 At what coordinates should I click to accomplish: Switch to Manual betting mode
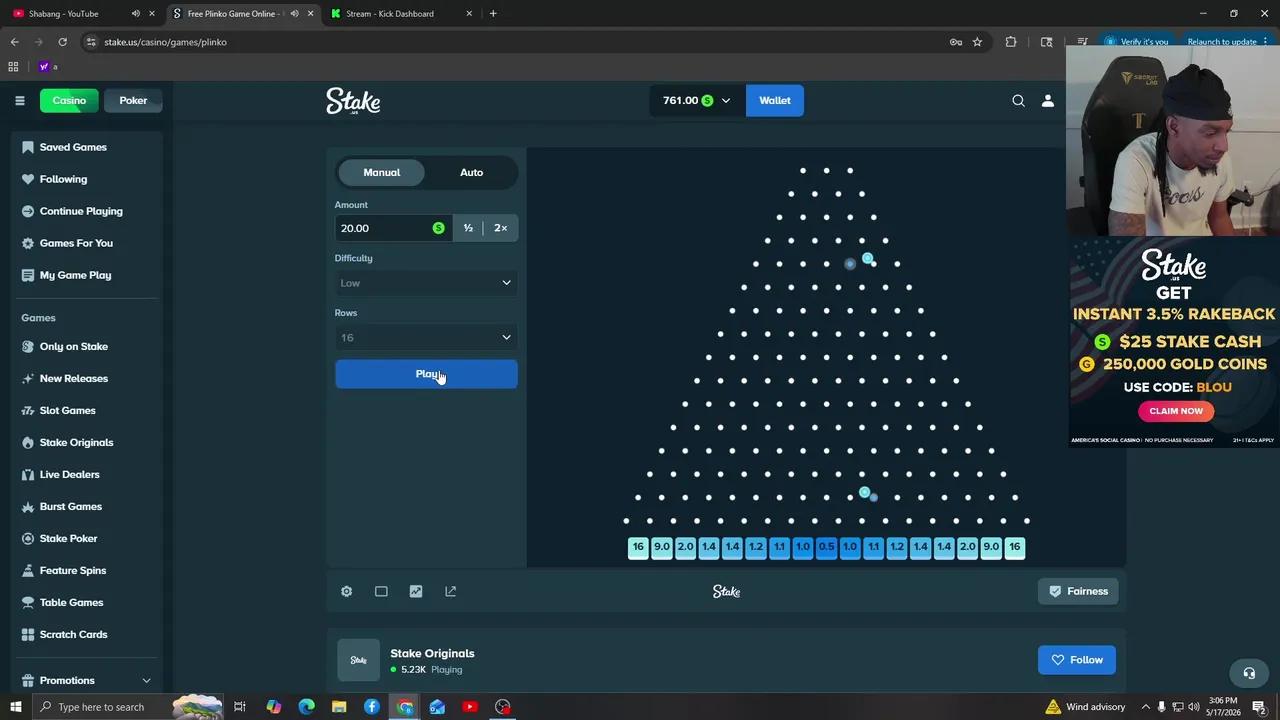click(381, 172)
